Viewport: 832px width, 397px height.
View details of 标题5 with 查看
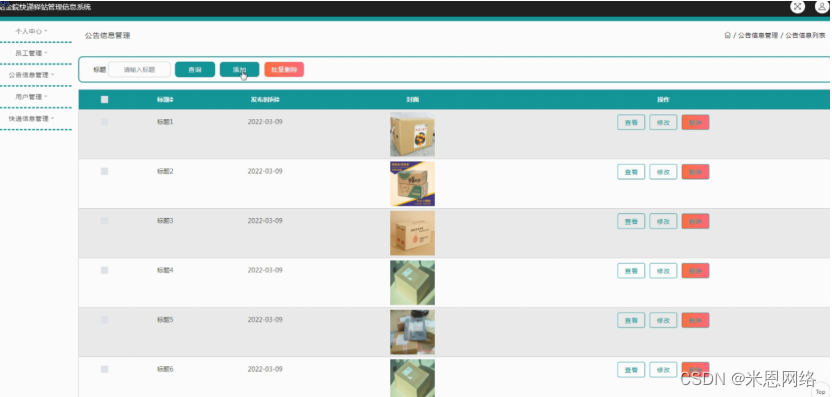click(631, 320)
